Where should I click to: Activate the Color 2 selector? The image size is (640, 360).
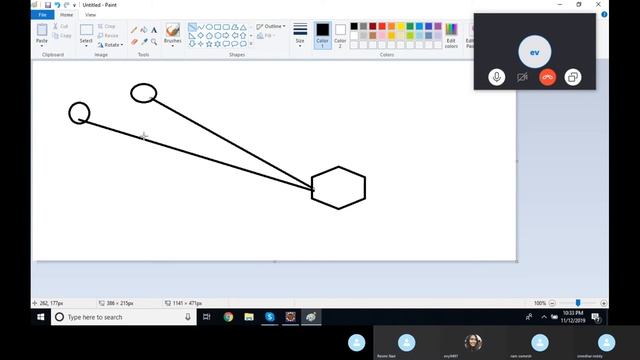tap(340, 36)
